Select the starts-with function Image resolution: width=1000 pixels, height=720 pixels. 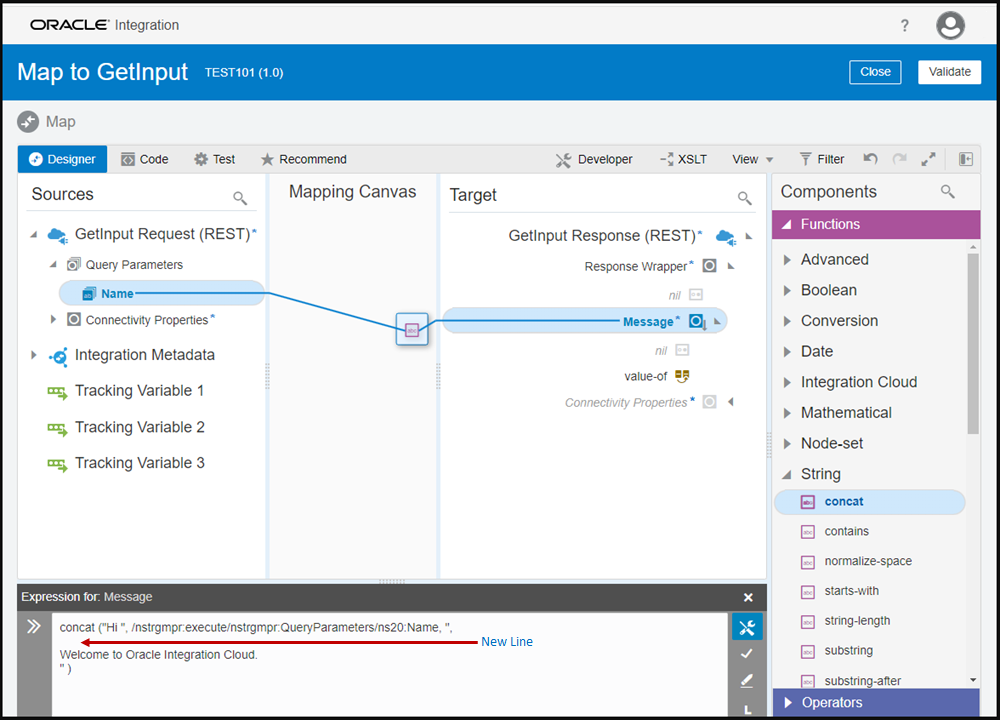(851, 591)
